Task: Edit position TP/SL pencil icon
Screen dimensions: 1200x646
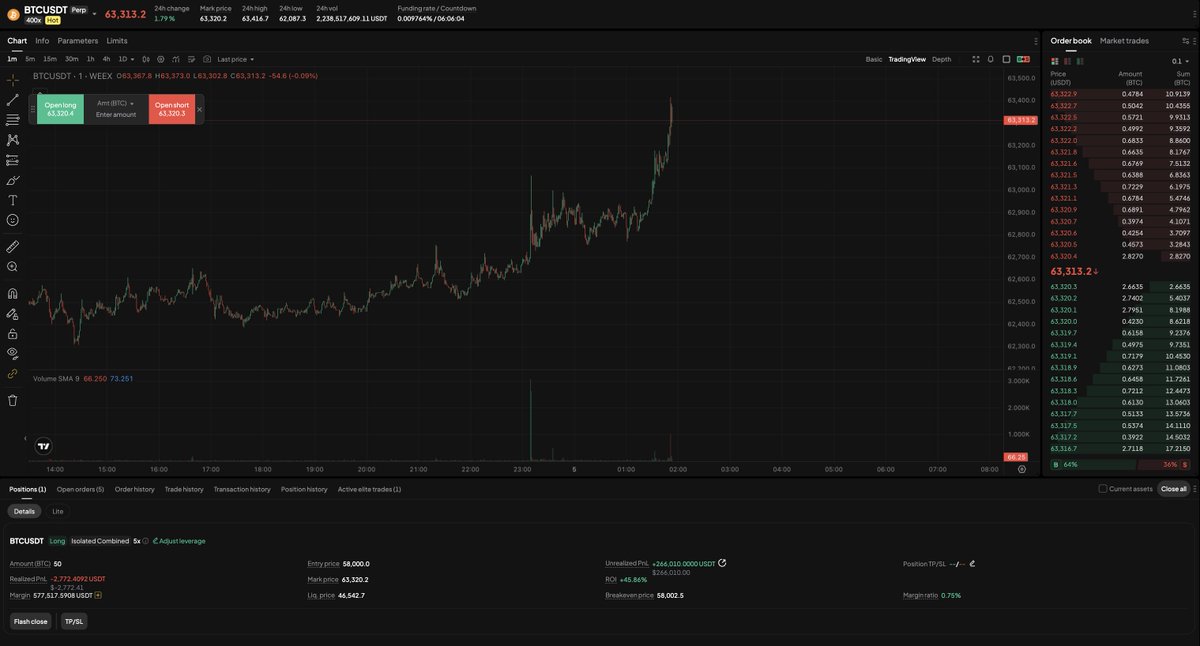Action: 972,563
